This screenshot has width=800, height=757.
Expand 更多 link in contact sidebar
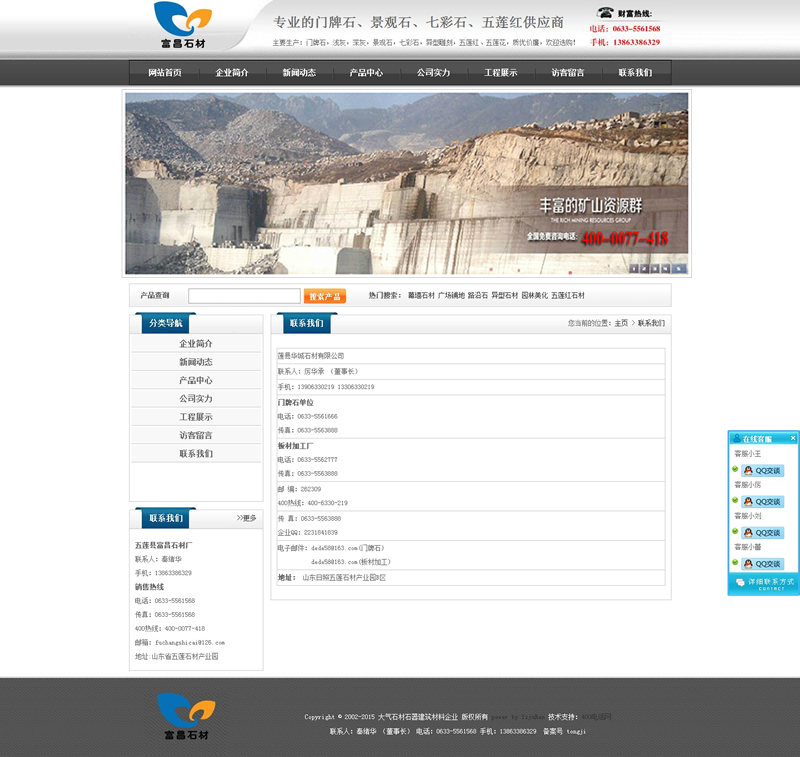coord(247,518)
